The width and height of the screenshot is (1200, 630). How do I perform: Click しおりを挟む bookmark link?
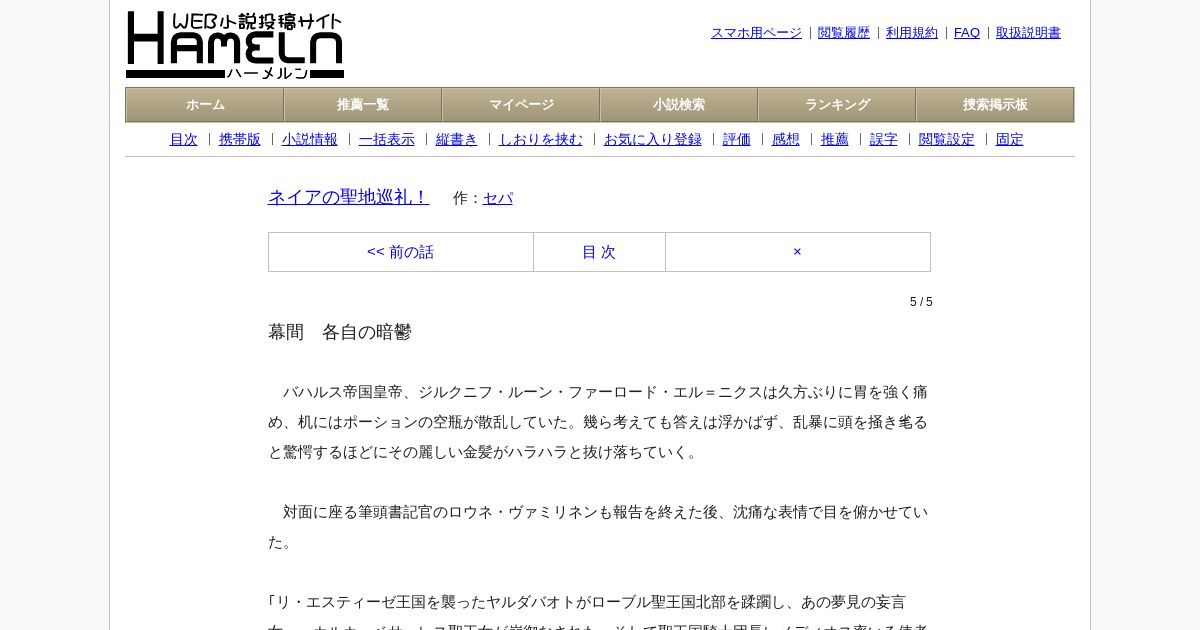pyautogui.click(x=541, y=140)
